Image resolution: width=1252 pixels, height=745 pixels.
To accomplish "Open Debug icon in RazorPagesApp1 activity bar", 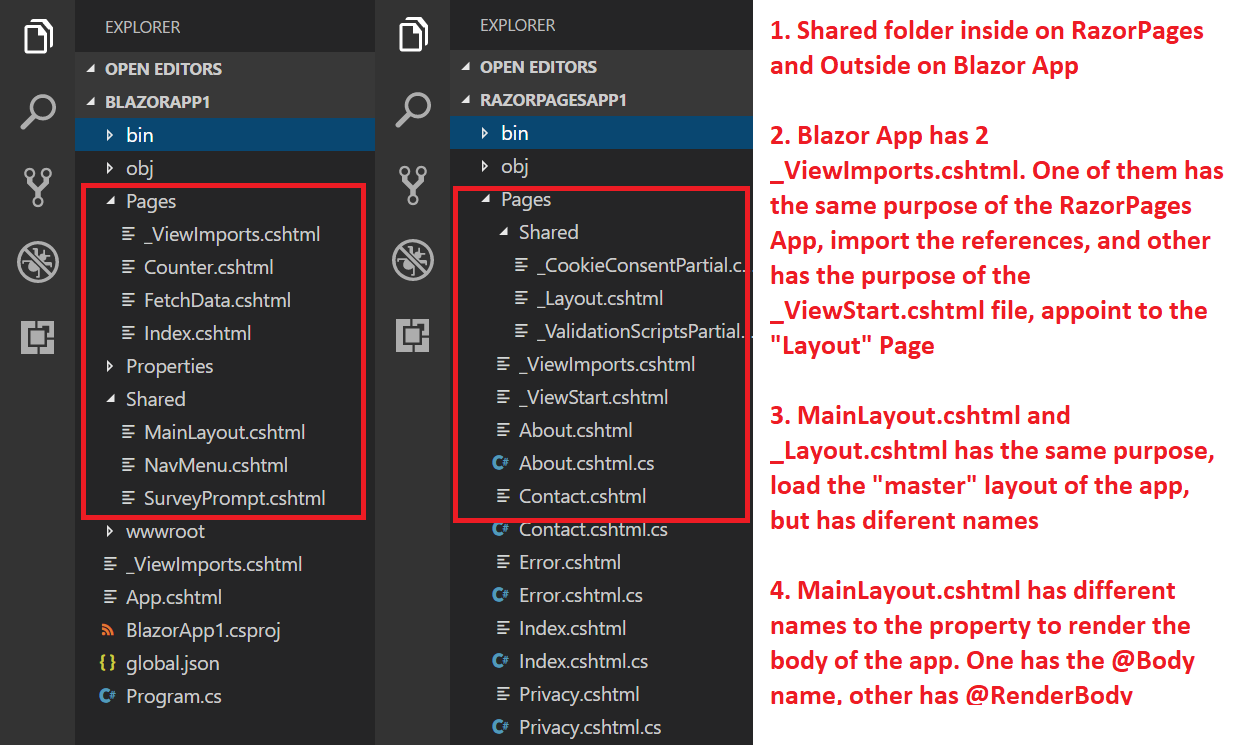I will pyautogui.click(x=413, y=259).
